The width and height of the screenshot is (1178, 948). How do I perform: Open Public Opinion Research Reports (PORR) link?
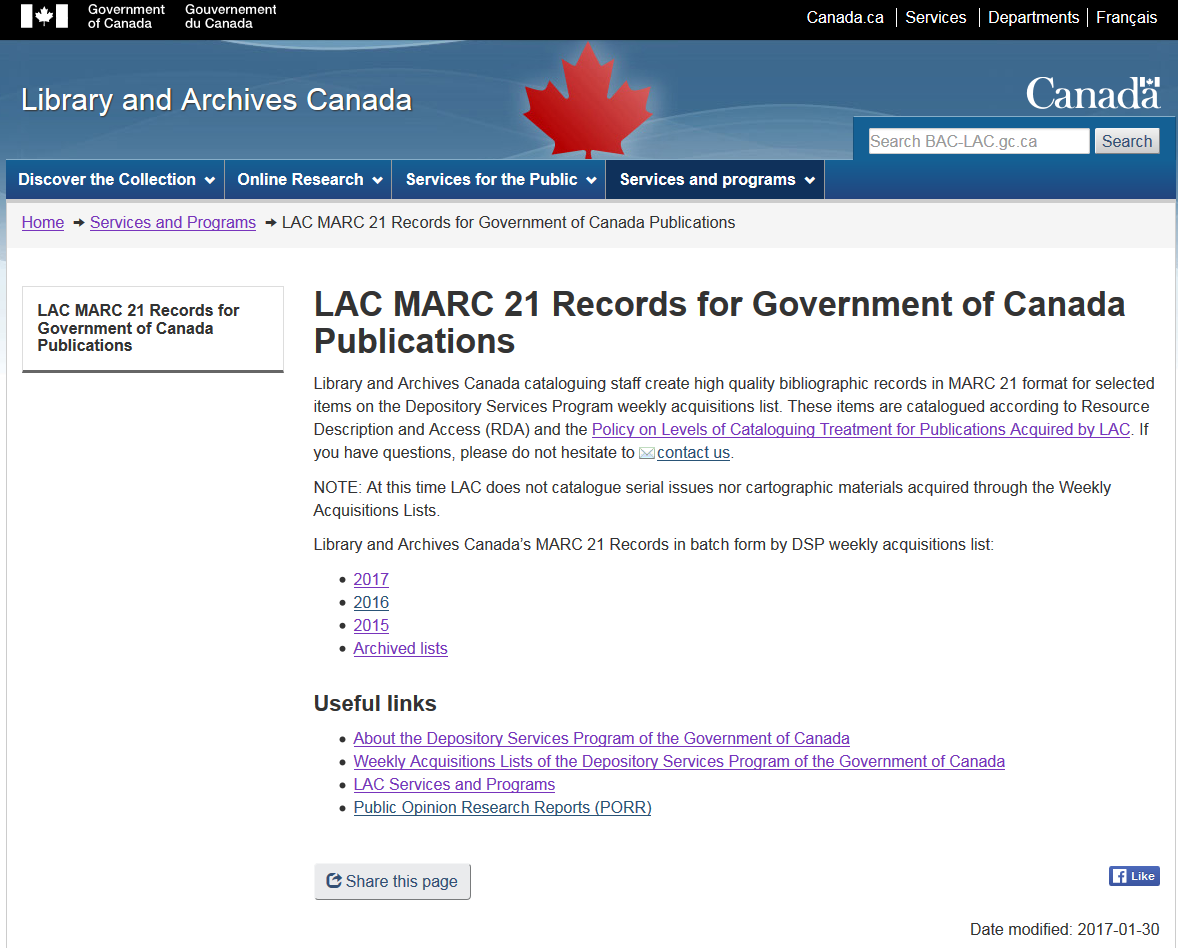tap(502, 808)
